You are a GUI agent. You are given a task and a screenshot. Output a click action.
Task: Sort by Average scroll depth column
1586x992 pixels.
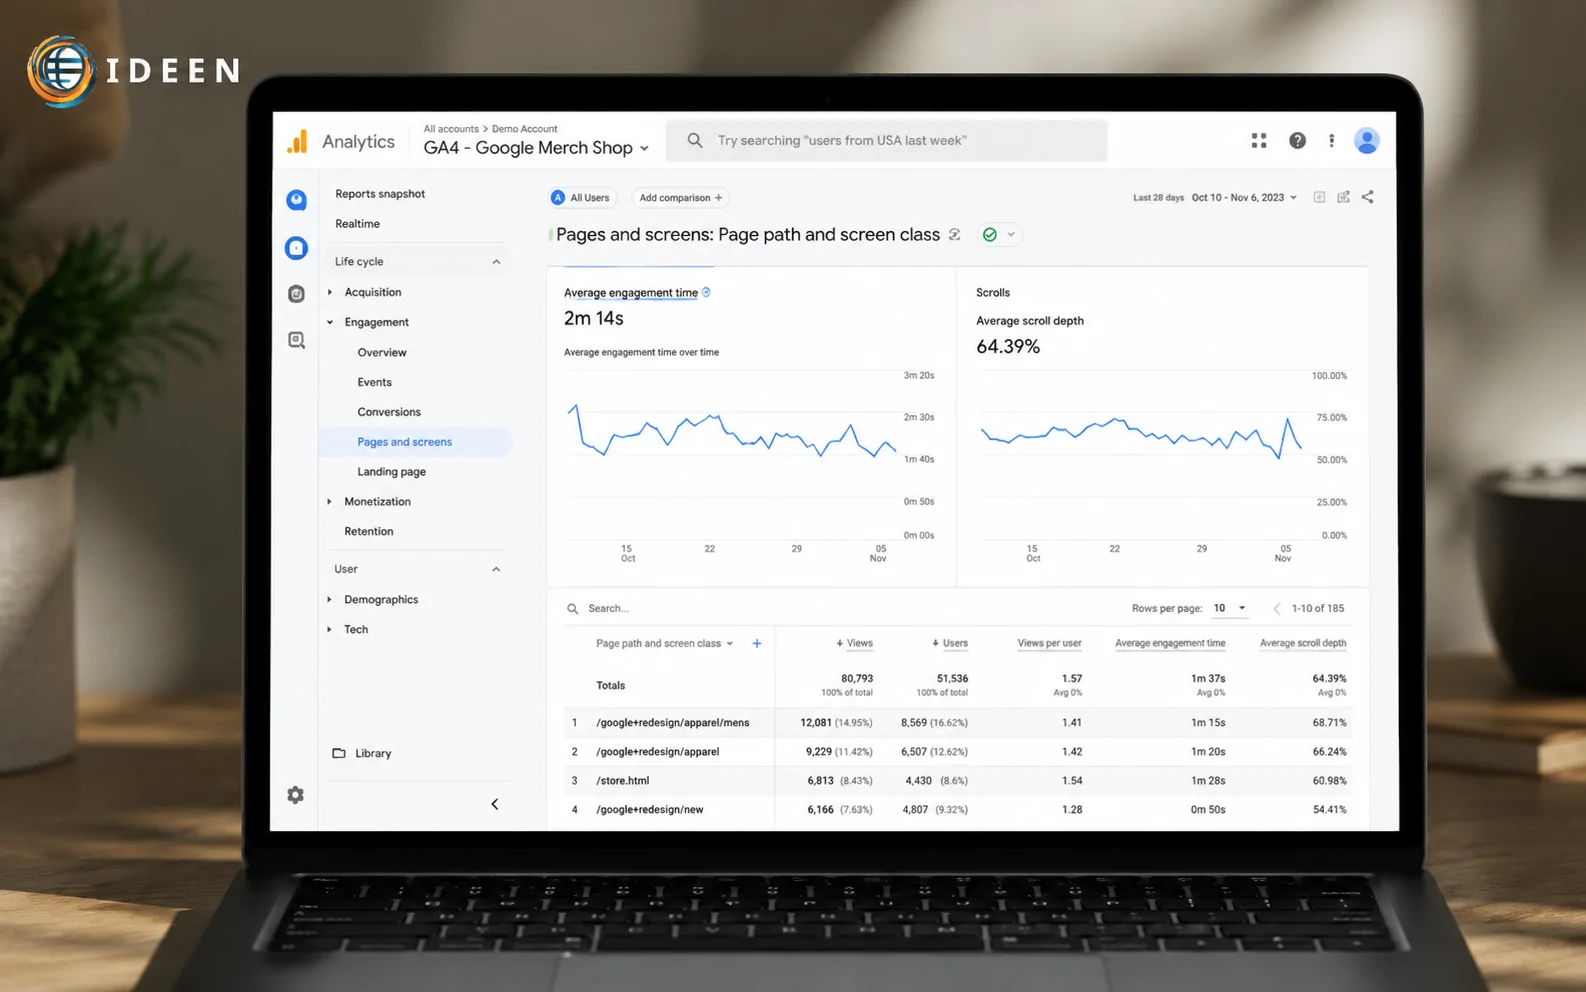tap(1303, 643)
